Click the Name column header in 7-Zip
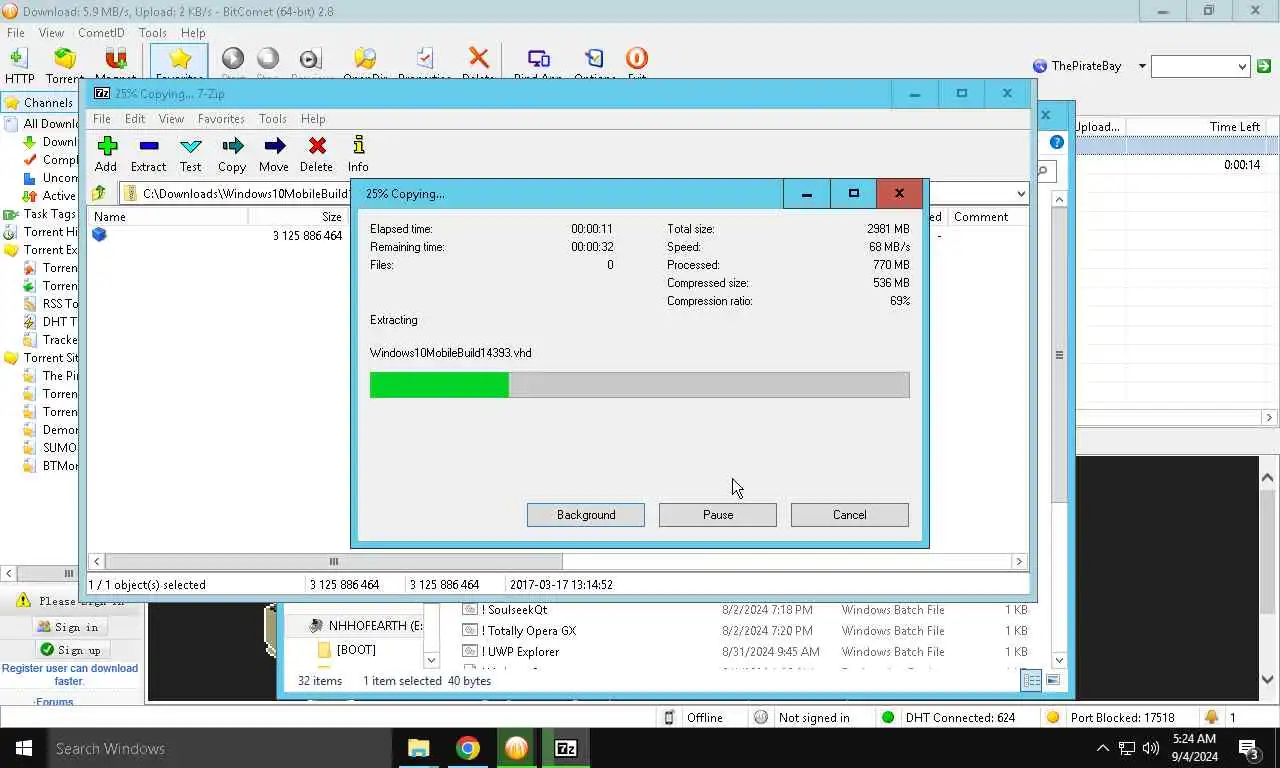Image resolution: width=1280 pixels, height=768 pixels. tap(170, 217)
